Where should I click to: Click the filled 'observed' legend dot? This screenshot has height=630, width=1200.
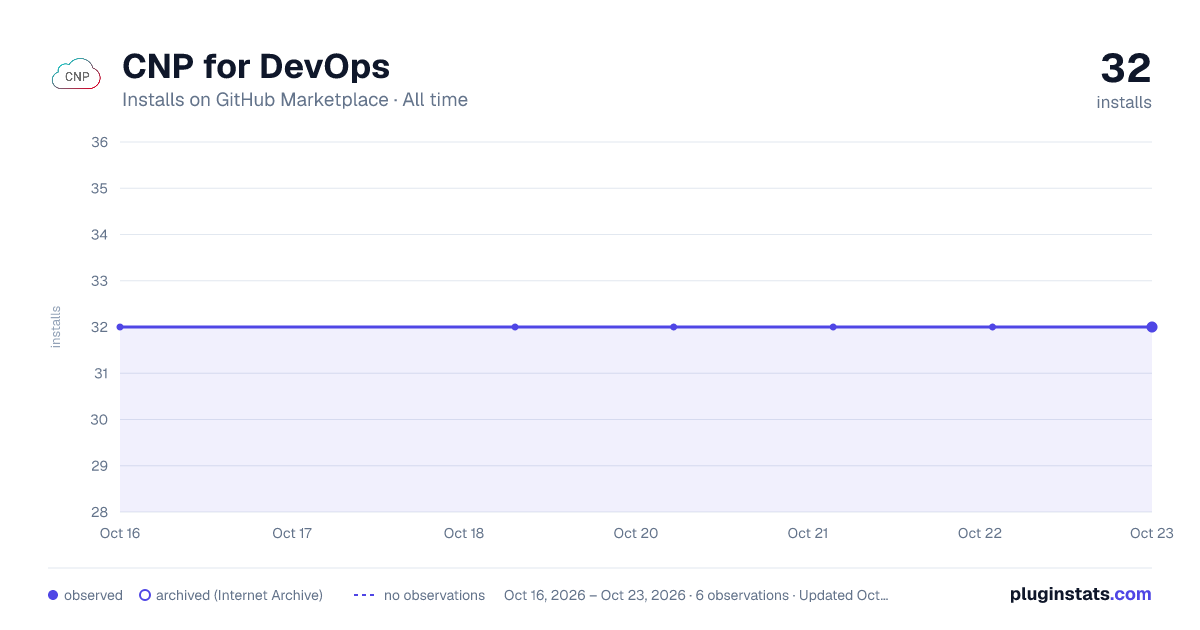tap(53, 595)
